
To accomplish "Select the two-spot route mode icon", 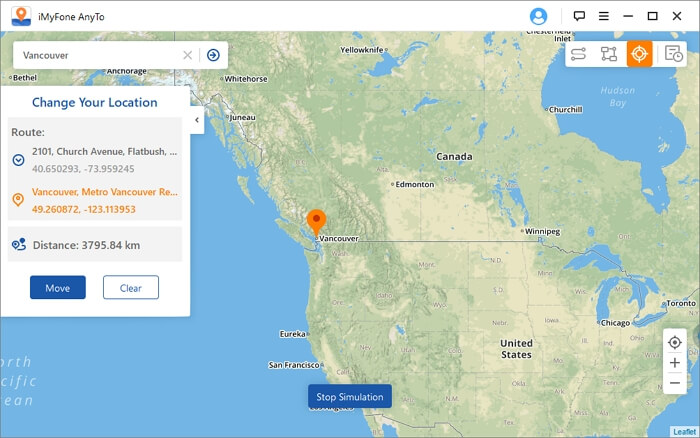I will pos(578,54).
